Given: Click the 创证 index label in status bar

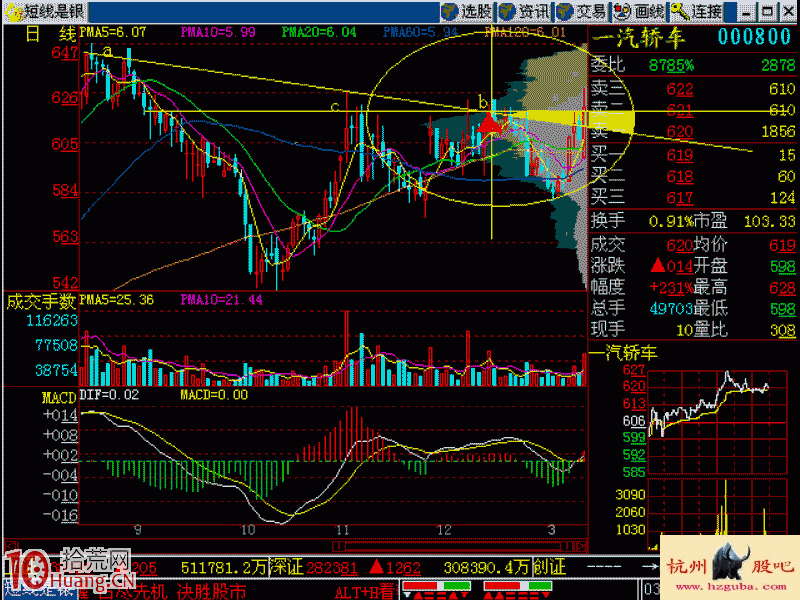Looking at the screenshot, I should pos(549,567).
